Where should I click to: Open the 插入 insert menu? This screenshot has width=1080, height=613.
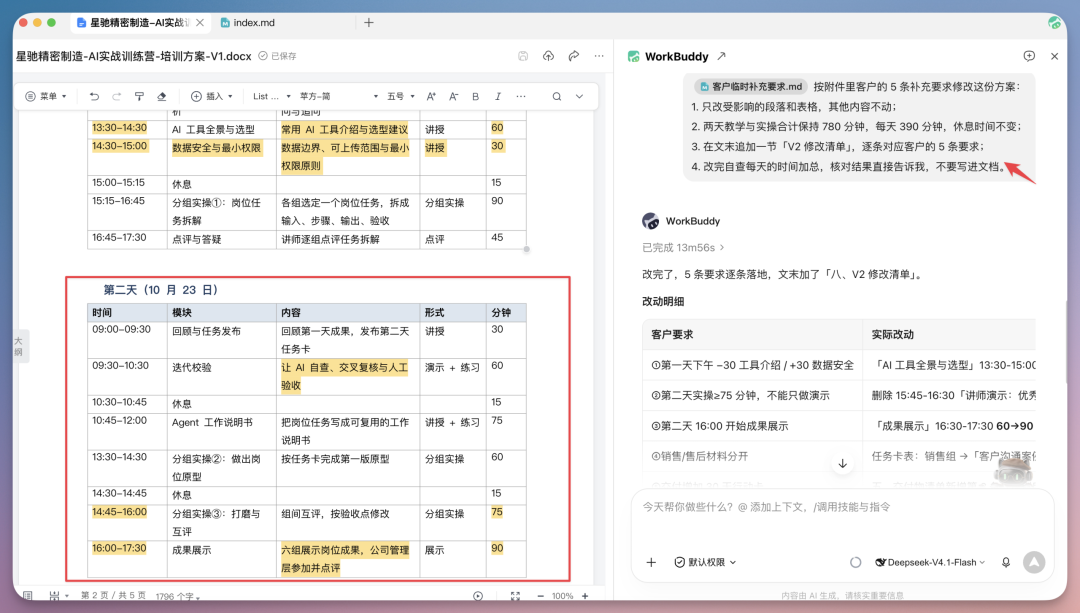coord(212,96)
